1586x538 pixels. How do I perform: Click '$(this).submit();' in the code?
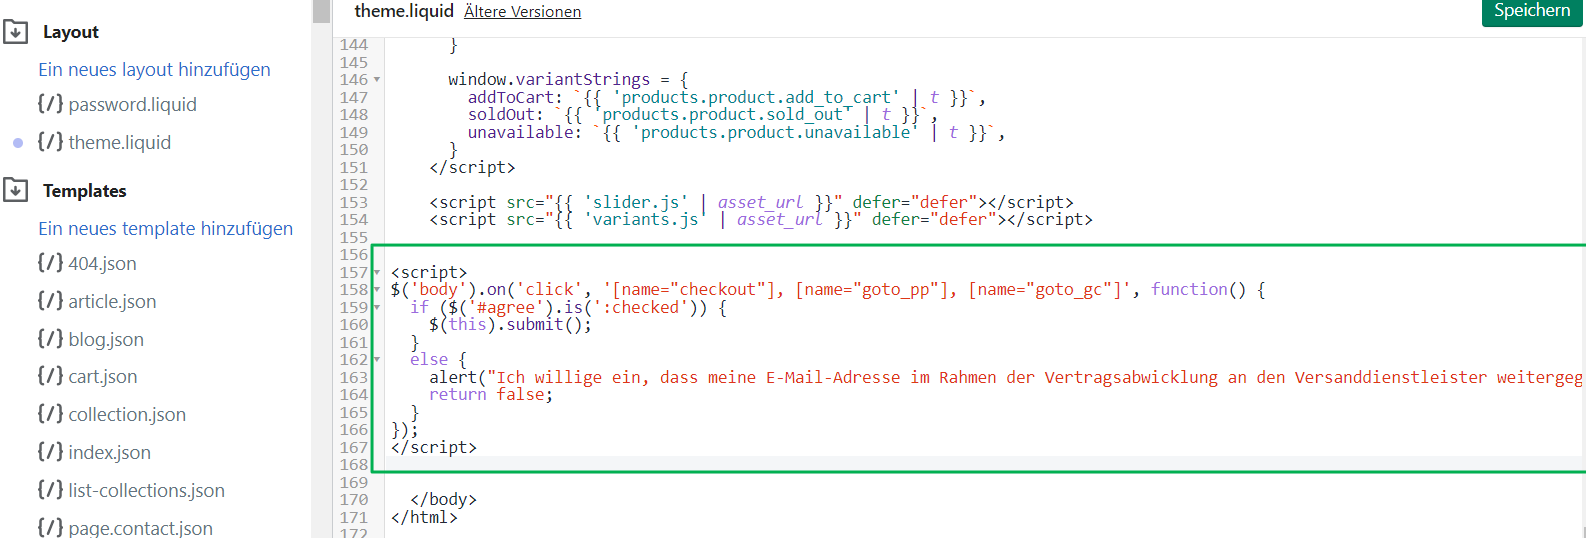point(511,324)
